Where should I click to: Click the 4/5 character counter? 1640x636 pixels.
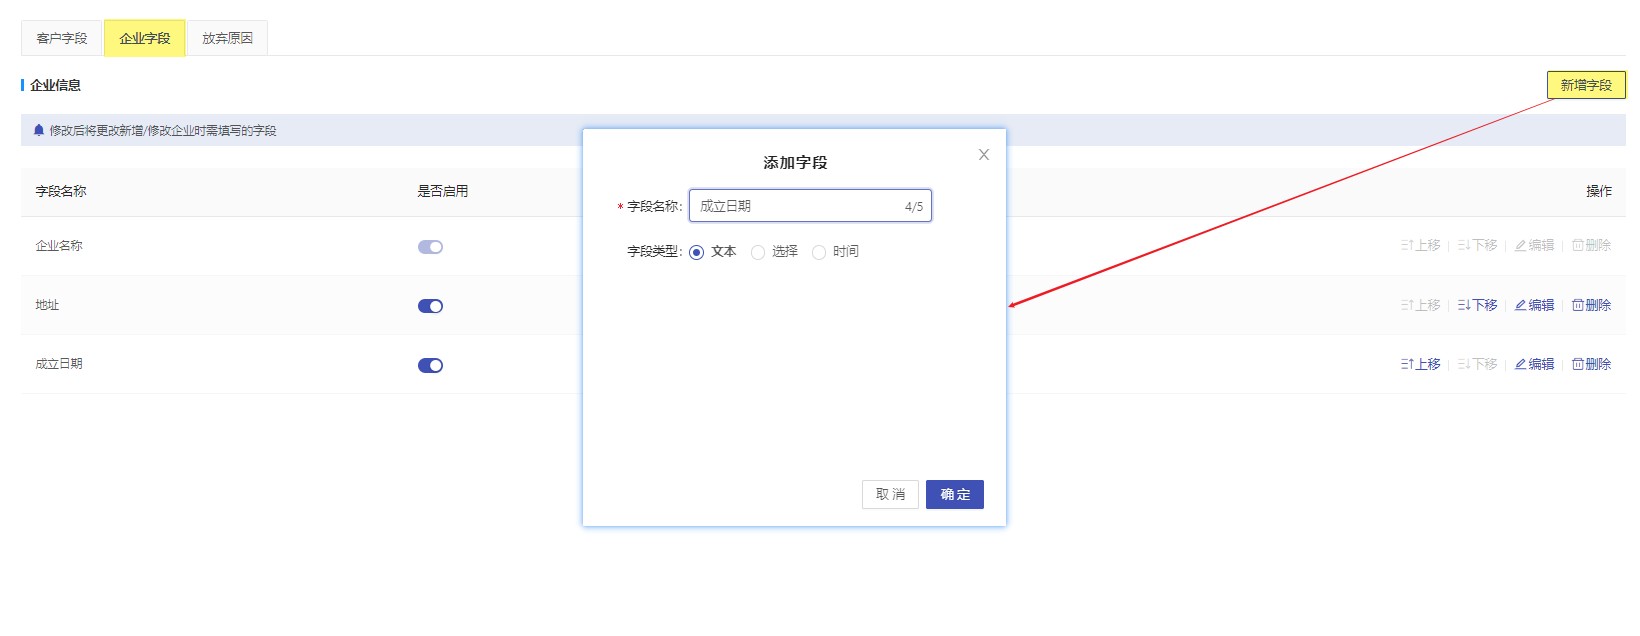[914, 207]
